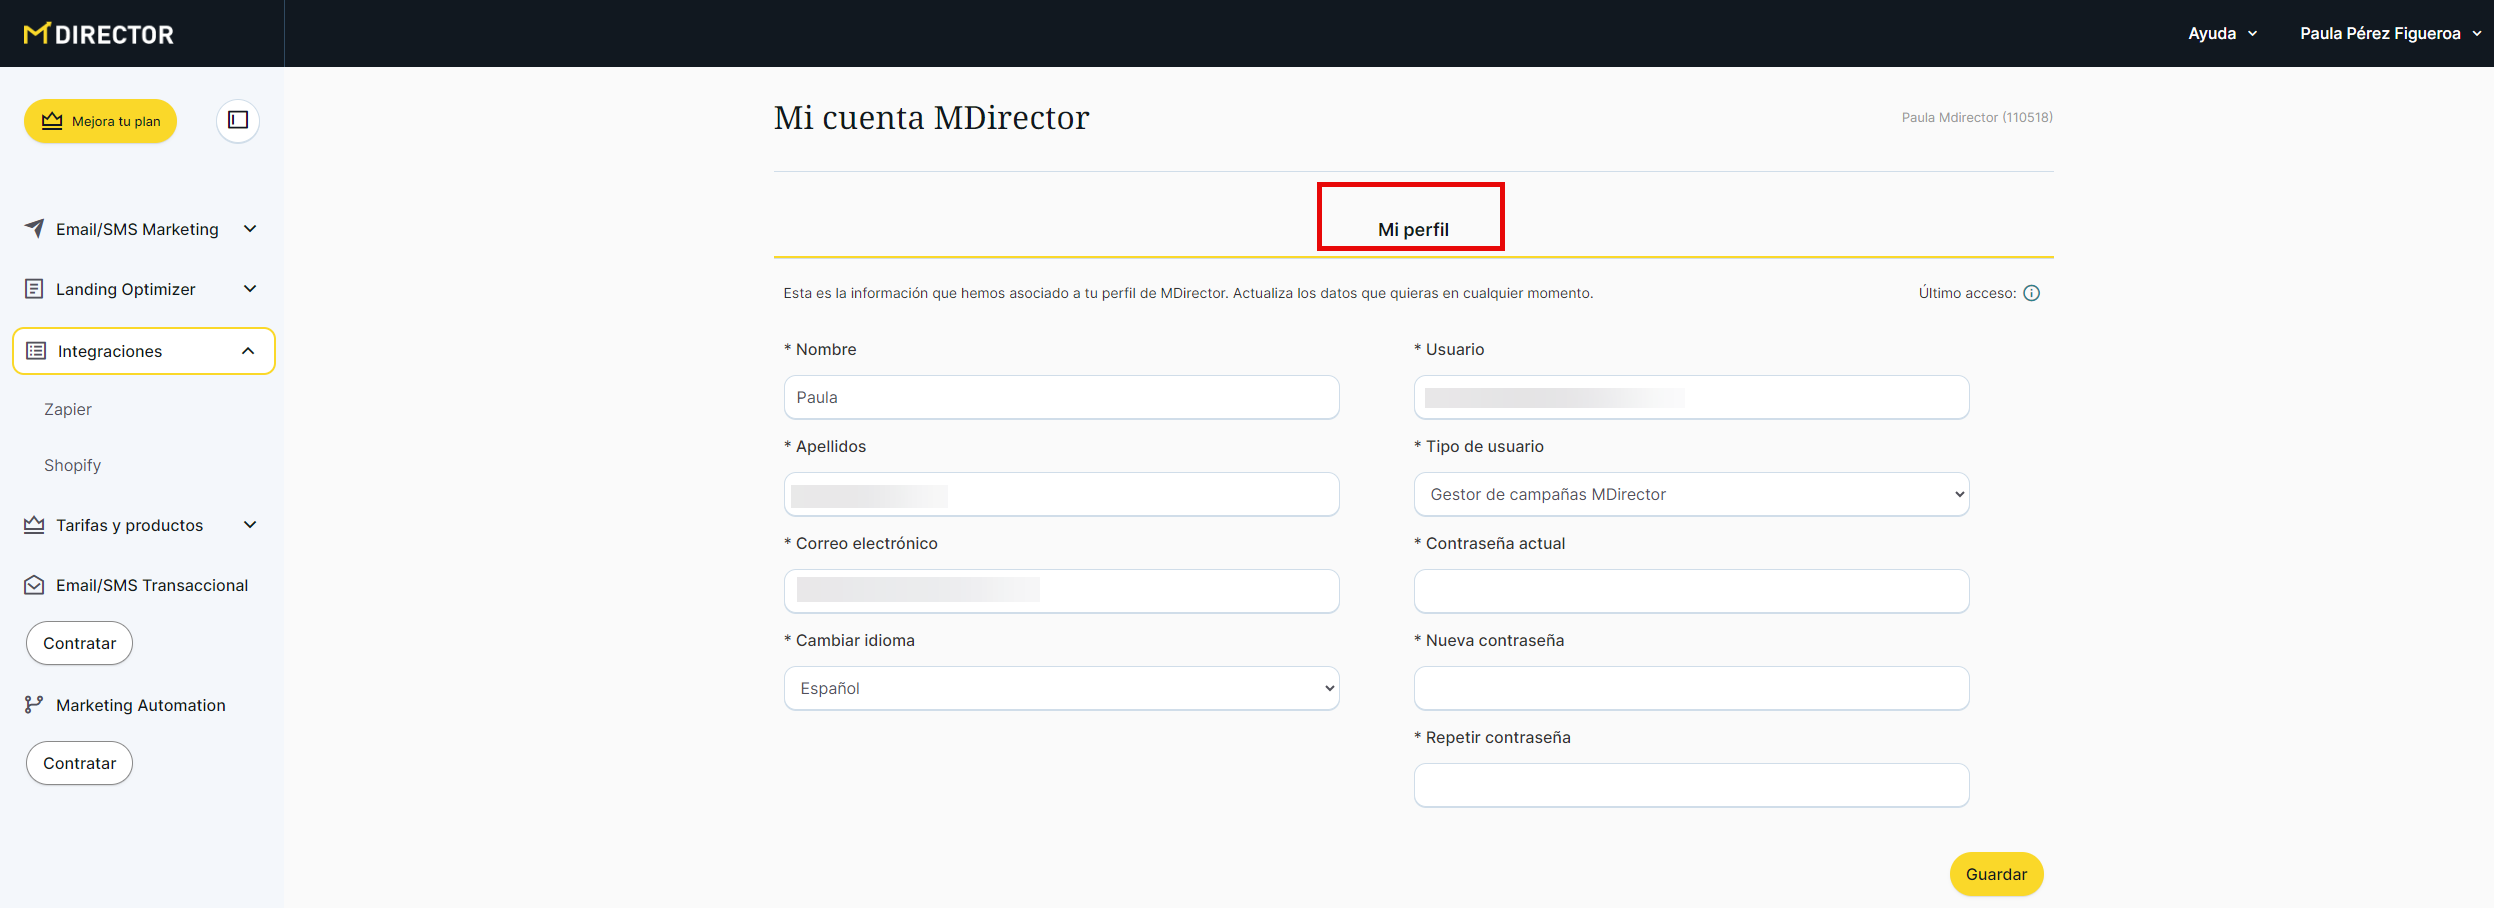Click the Landing Optimizer document icon
Screen dimensions: 2494x908
pos(34,289)
